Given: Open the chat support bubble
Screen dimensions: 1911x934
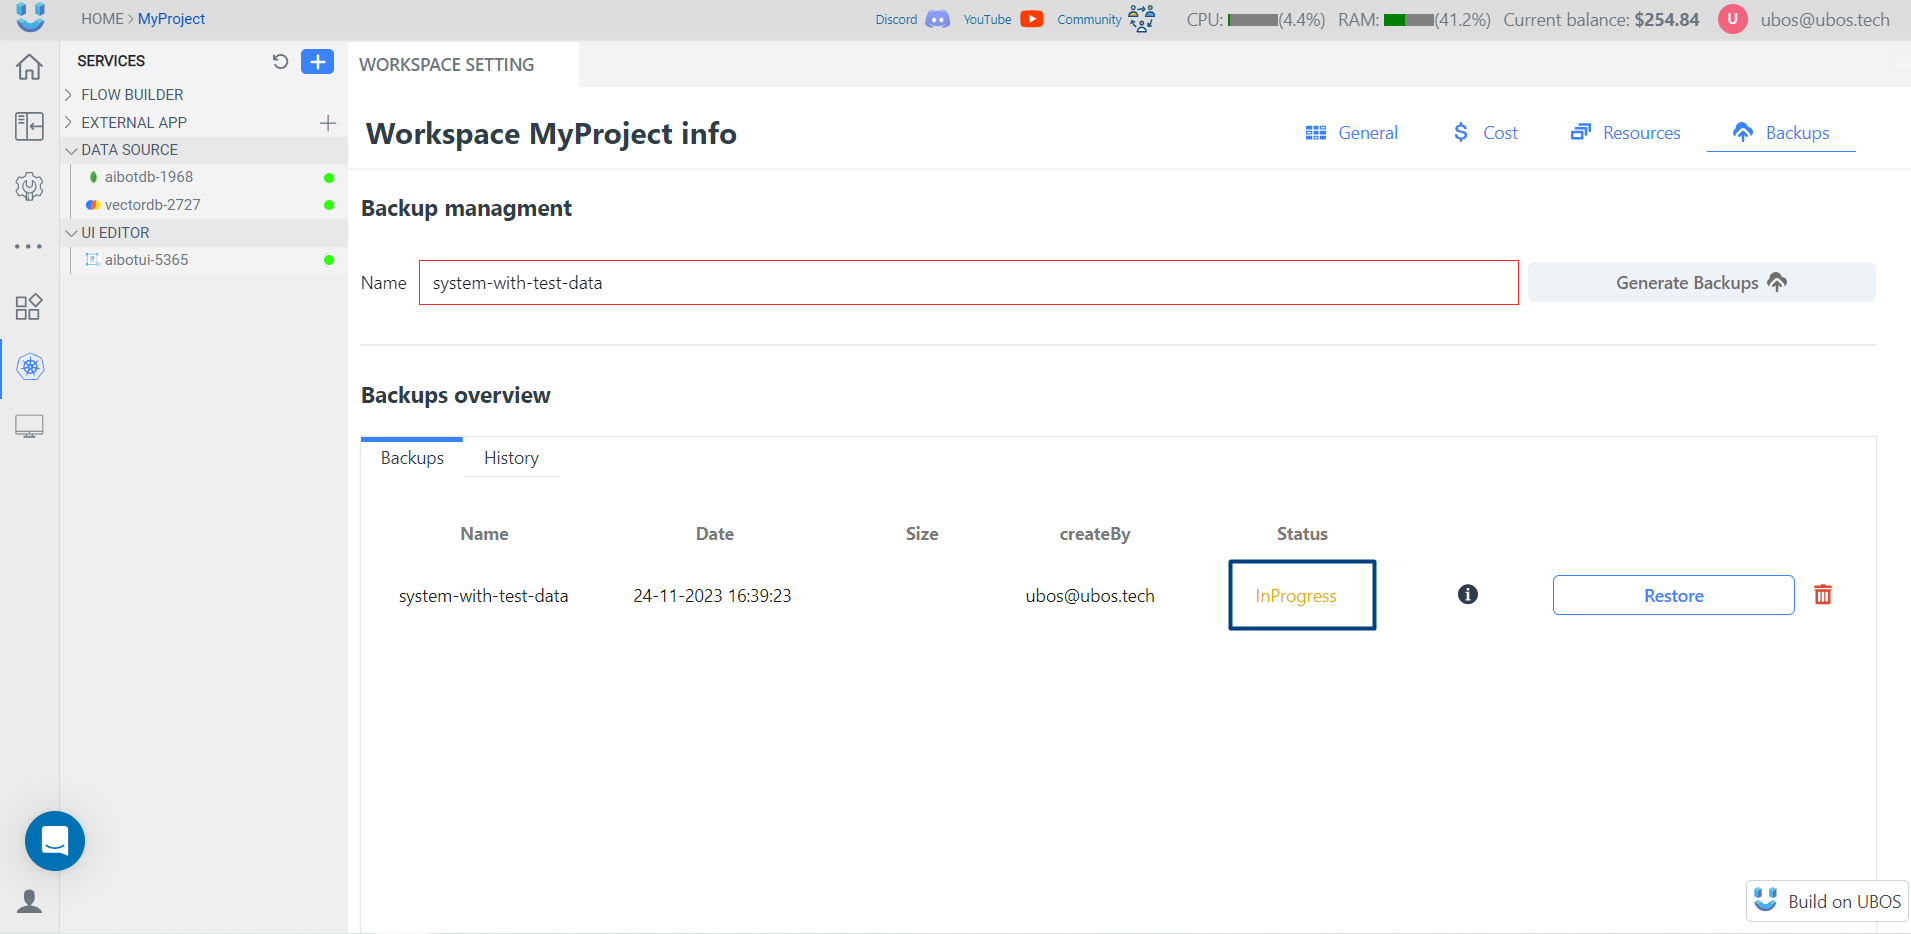Looking at the screenshot, I should (x=55, y=841).
